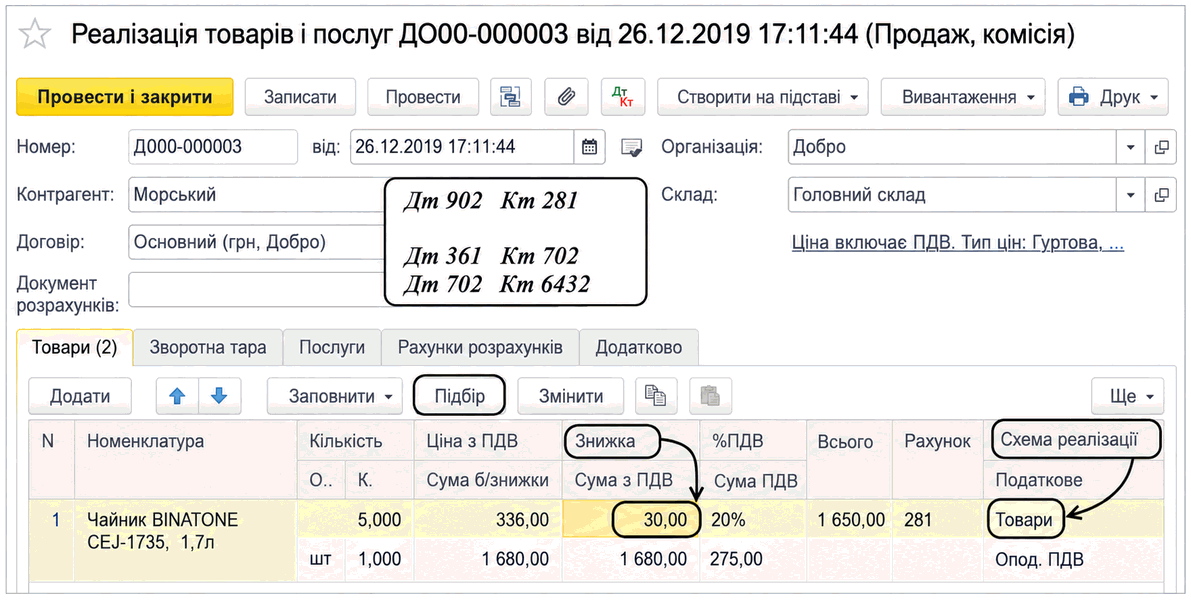Click the price cell 336,00
1191x600 pixels.
click(488, 520)
